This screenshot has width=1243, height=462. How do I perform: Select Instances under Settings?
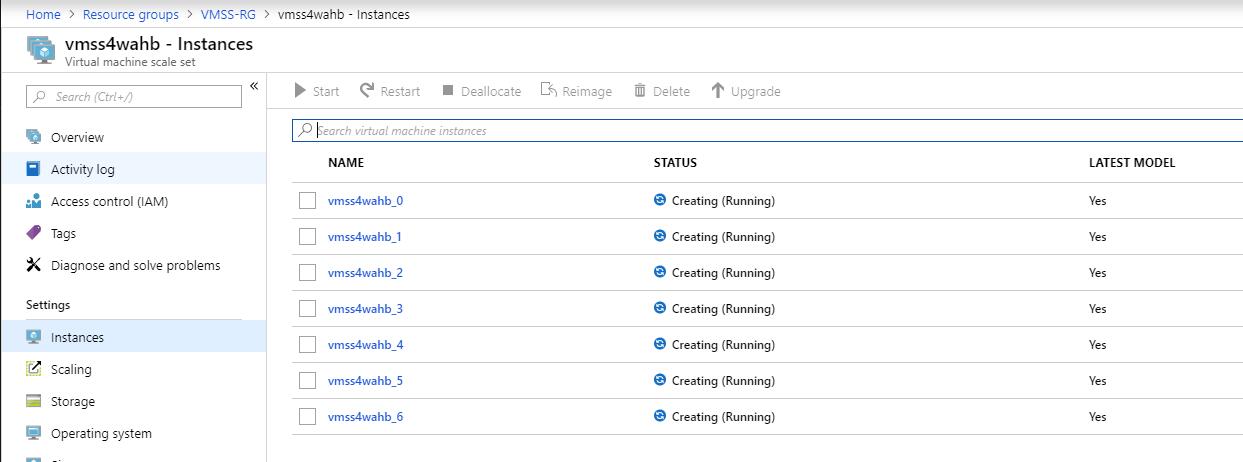[x=134, y=337]
